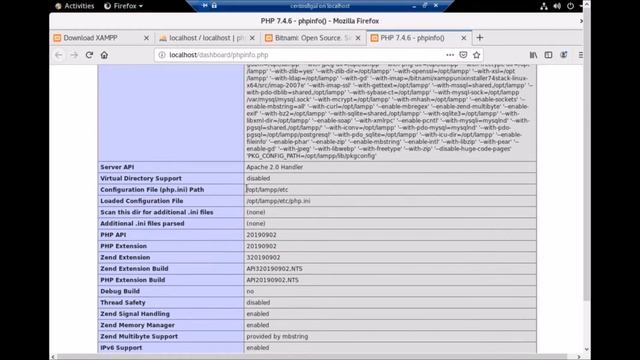Screen dimensions: 640x360
Task: Click the lock icon in VM toolbar
Action: tap(214, 6)
